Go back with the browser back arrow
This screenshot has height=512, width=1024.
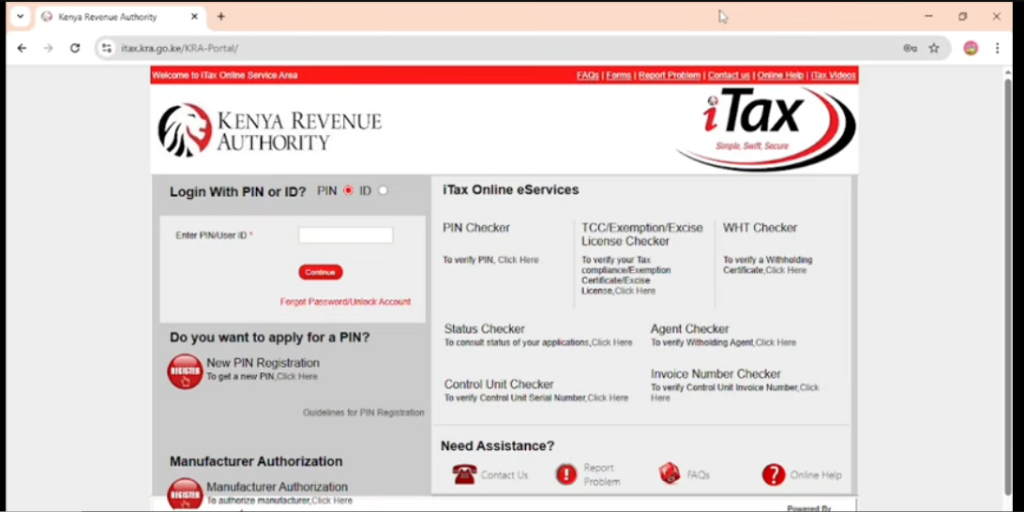22,48
